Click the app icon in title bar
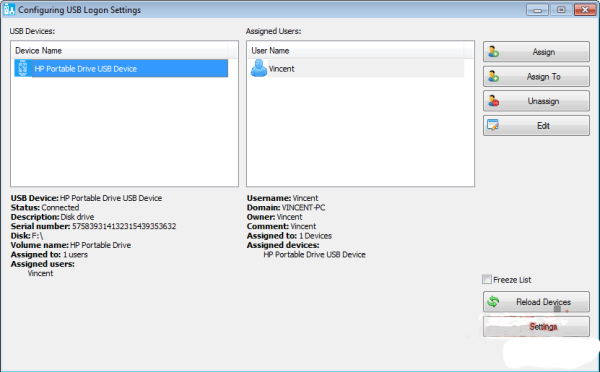 tap(9, 9)
